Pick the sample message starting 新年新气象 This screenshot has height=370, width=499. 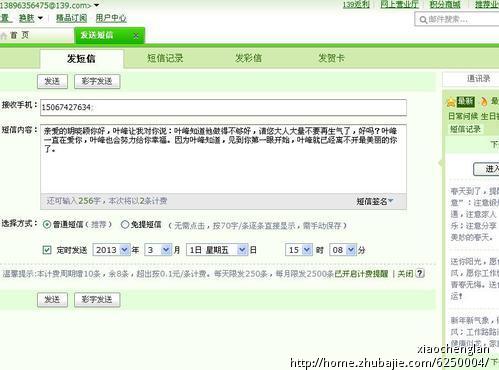coord(474,332)
